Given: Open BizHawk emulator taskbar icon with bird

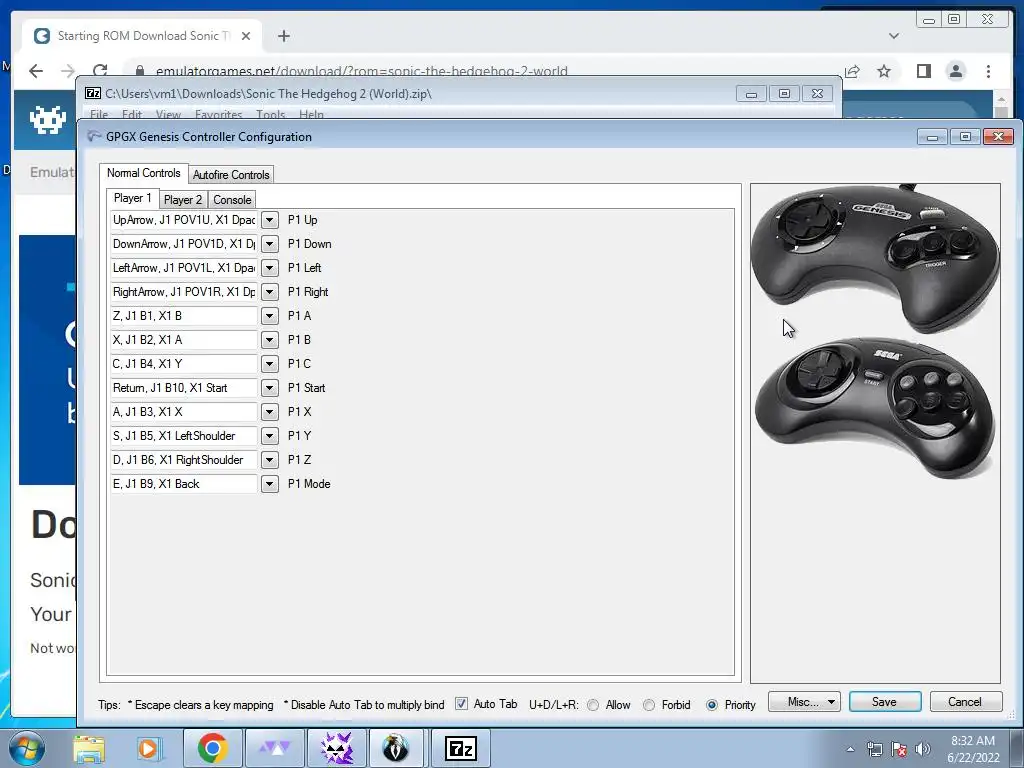Looking at the screenshot, I should [396, 748].
